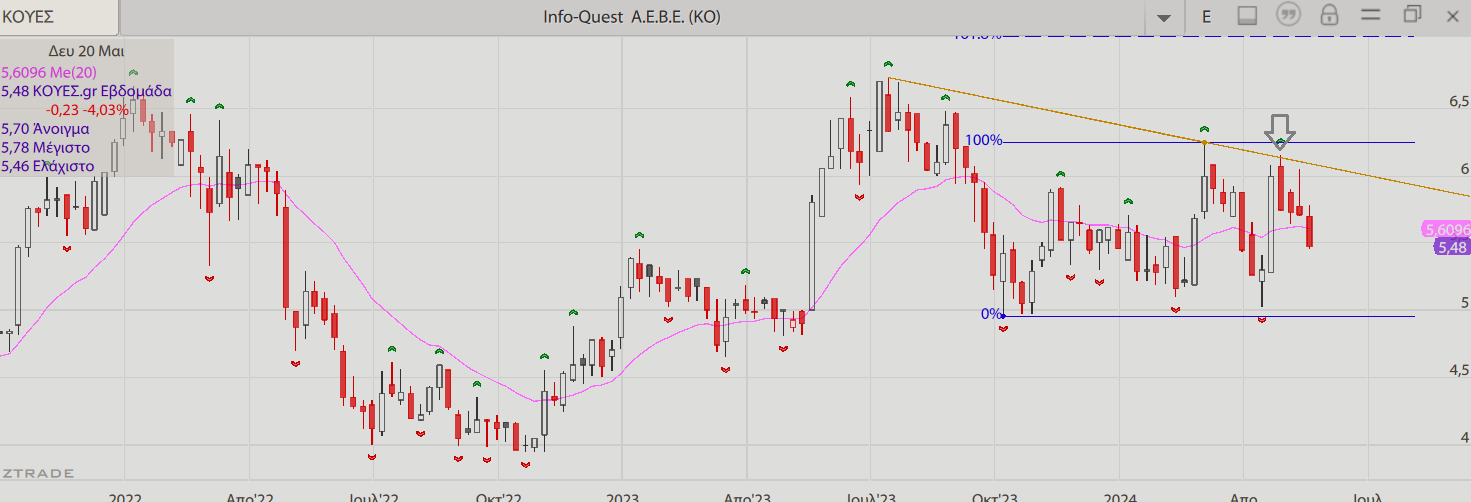The width and height of the screenshot is (1471, 502).
Task: Click the purple 5,48 last price tag
Action: click(x=1451, y=247)
